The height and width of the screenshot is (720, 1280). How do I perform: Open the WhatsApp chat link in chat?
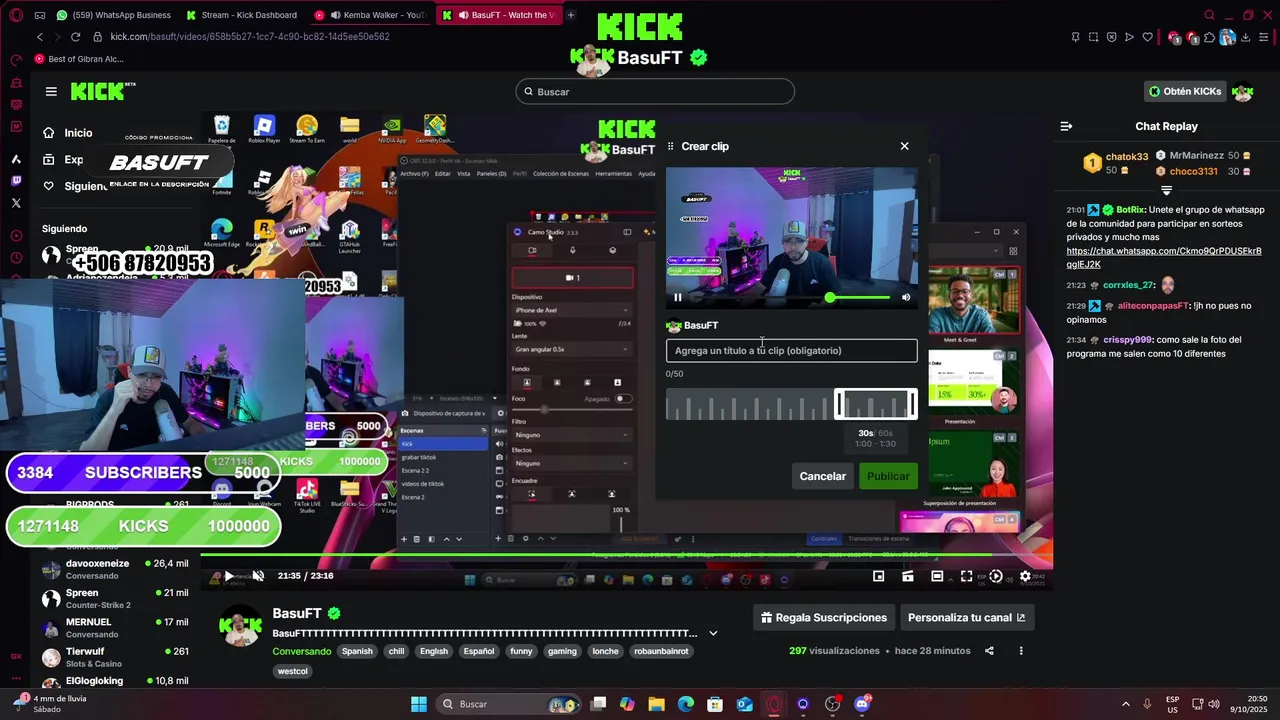tap(1163, 257)
